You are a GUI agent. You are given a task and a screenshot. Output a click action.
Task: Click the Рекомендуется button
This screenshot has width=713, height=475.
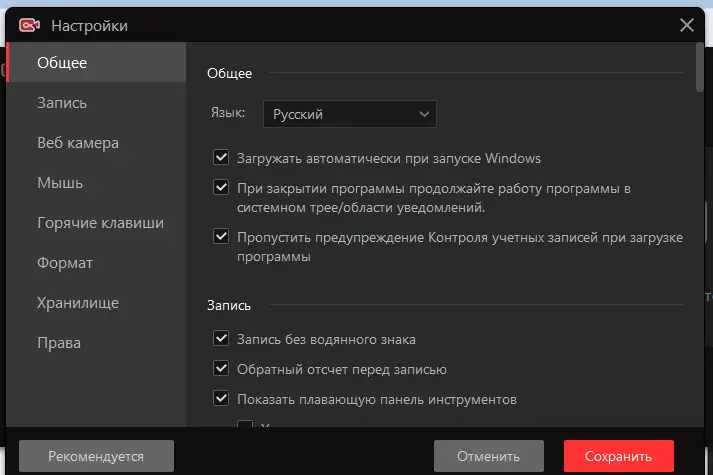pos(96,456)
